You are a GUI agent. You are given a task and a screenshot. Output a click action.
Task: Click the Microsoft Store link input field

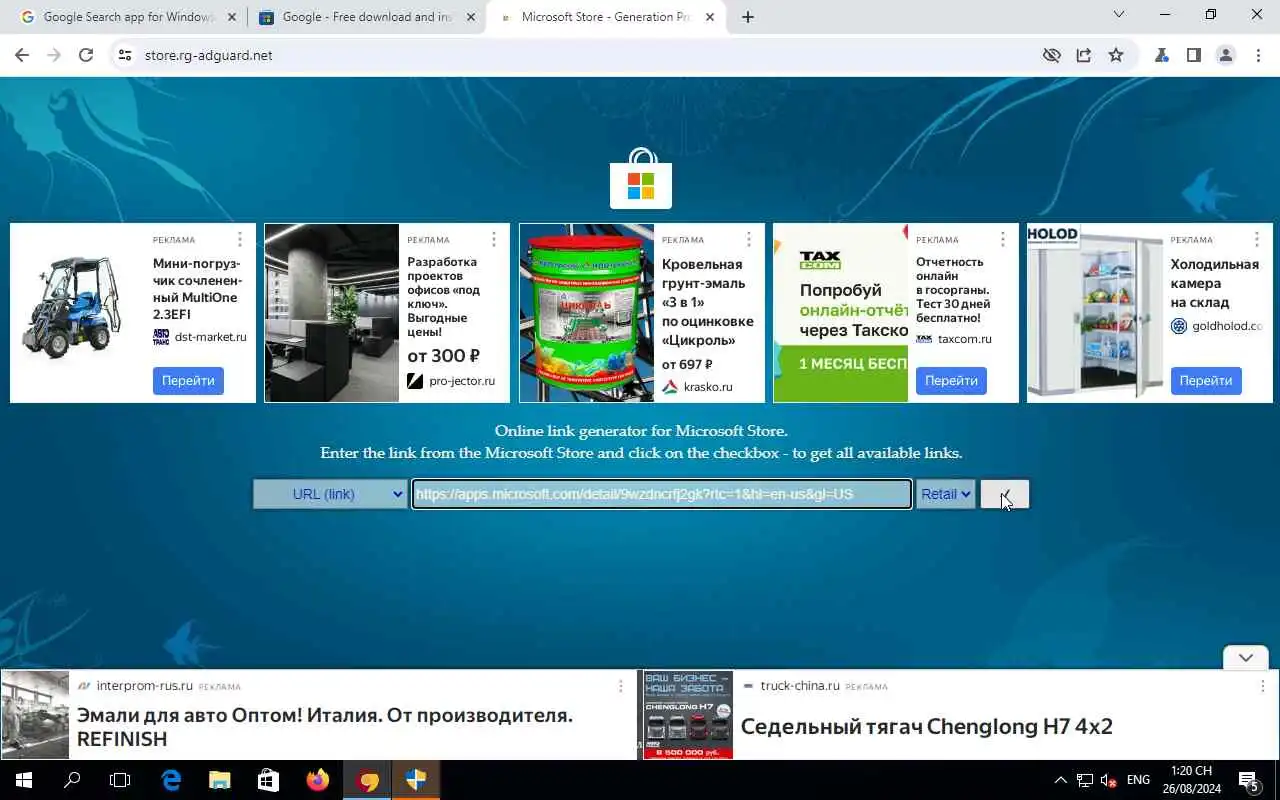pyautogui.click(x=662, y=494)
